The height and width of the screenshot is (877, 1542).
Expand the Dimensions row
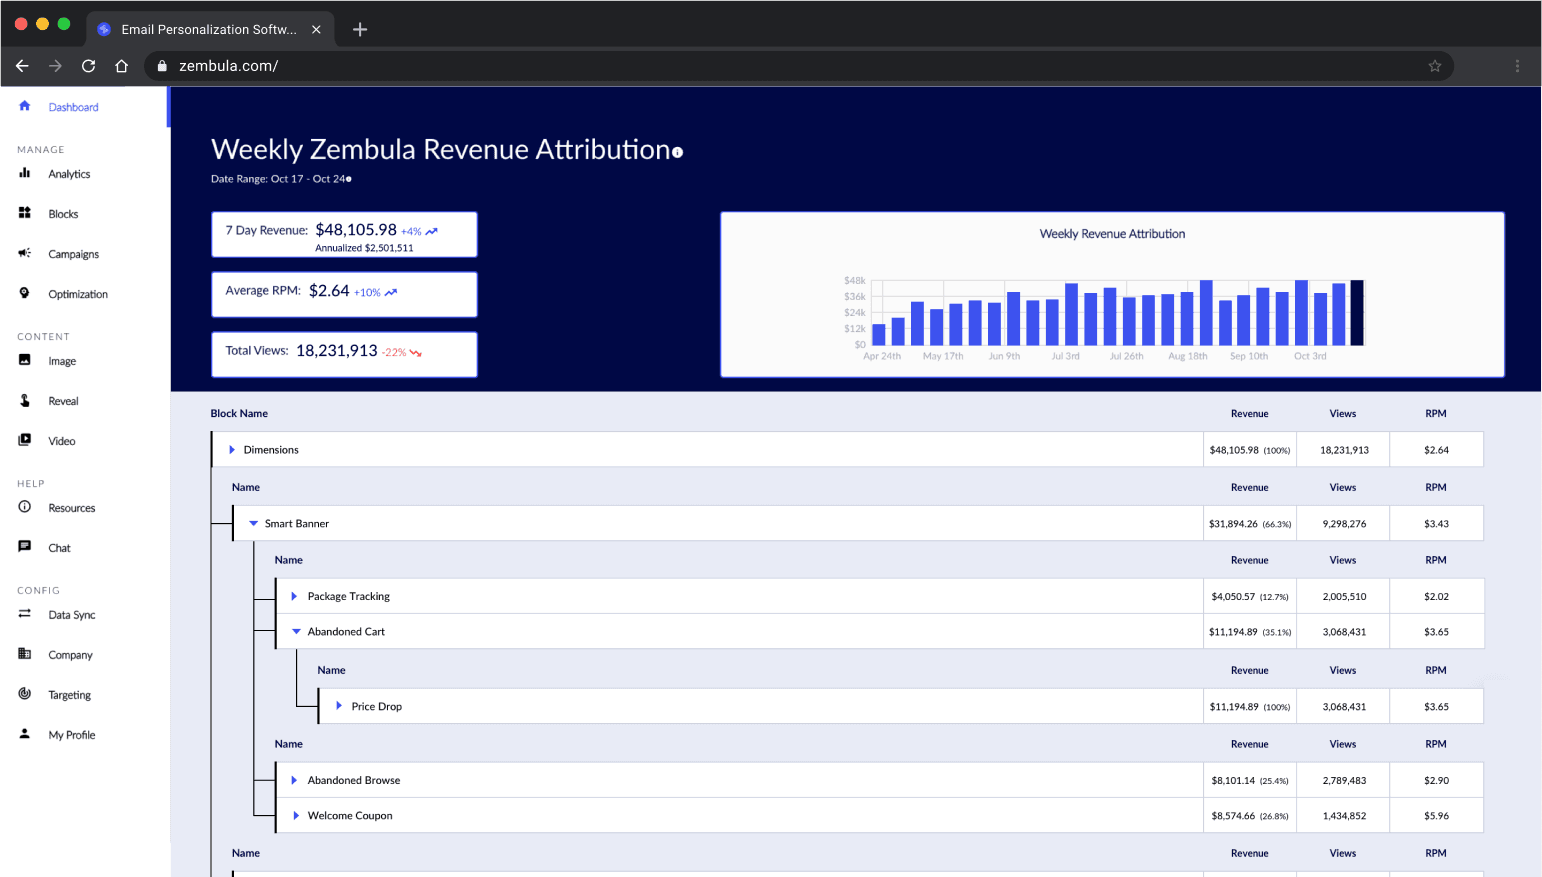[x=232, y=450]
